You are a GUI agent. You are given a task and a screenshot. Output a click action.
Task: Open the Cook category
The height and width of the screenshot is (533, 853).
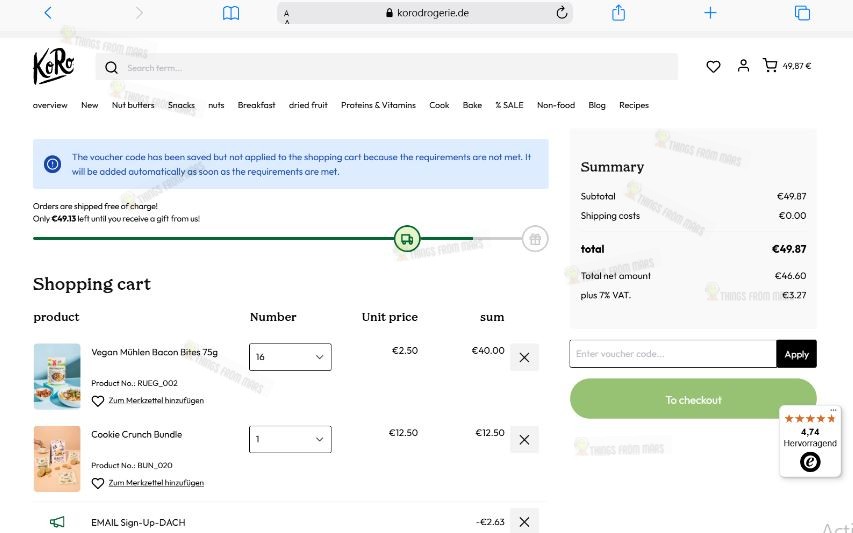pos(439,105)
